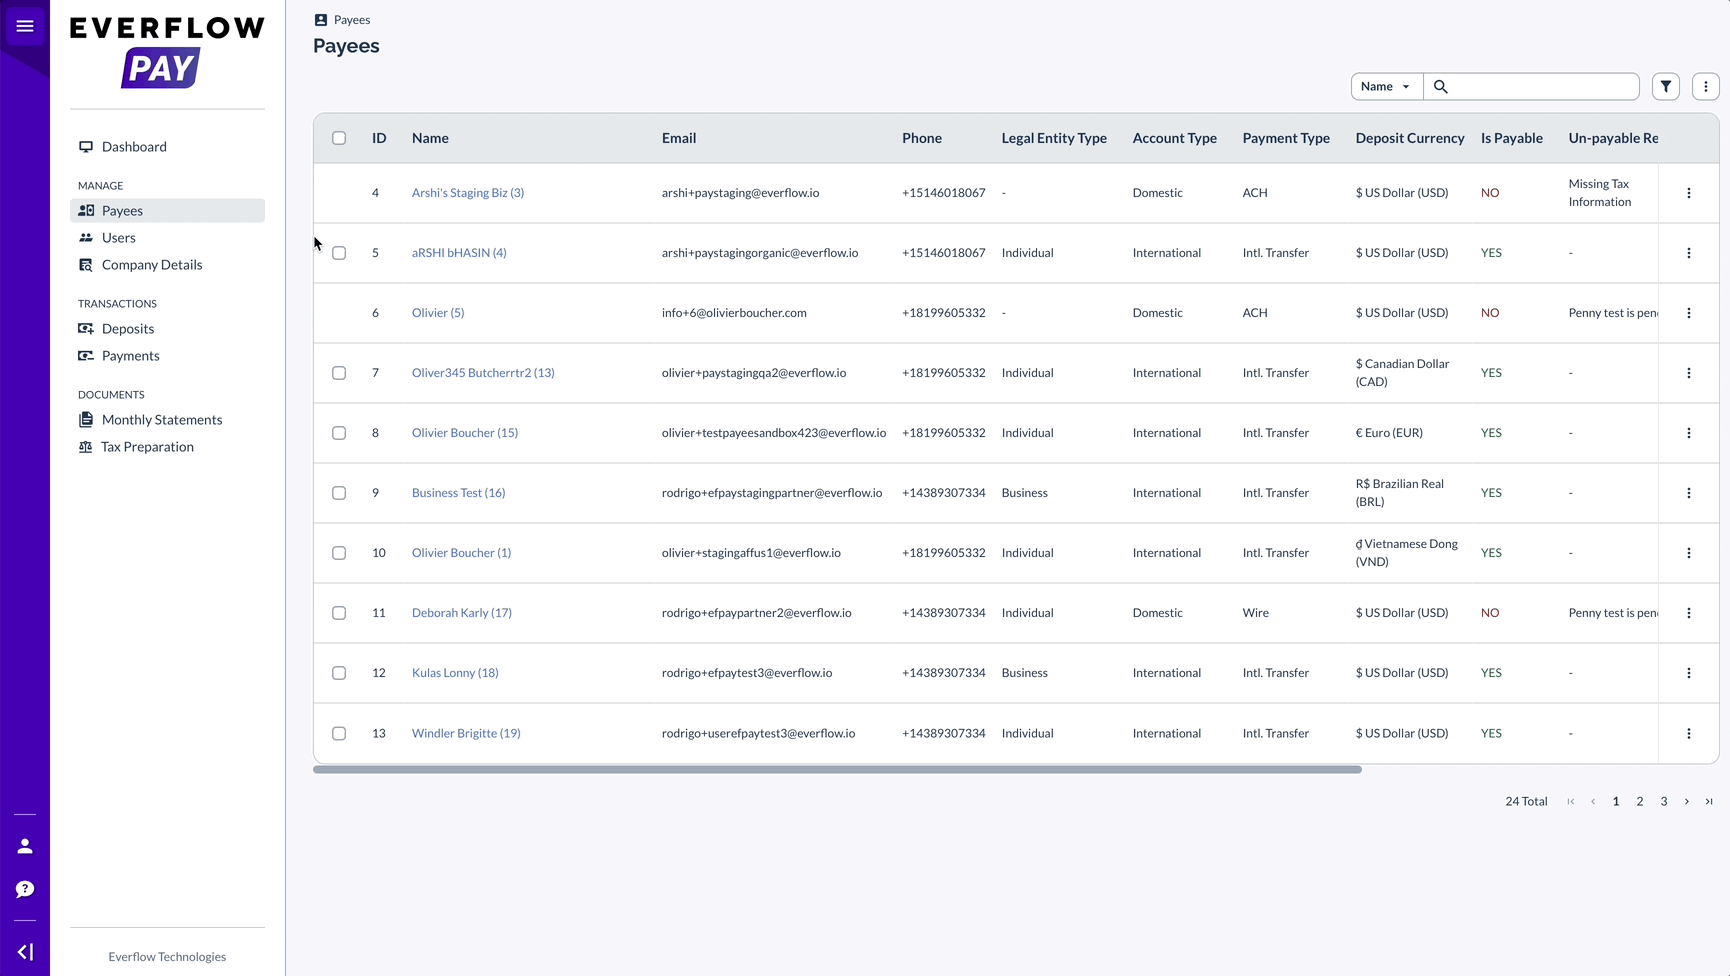Open row actions for Olivier (5)
This screenshot has width=1730, height=976.
tap(1689, 313)
